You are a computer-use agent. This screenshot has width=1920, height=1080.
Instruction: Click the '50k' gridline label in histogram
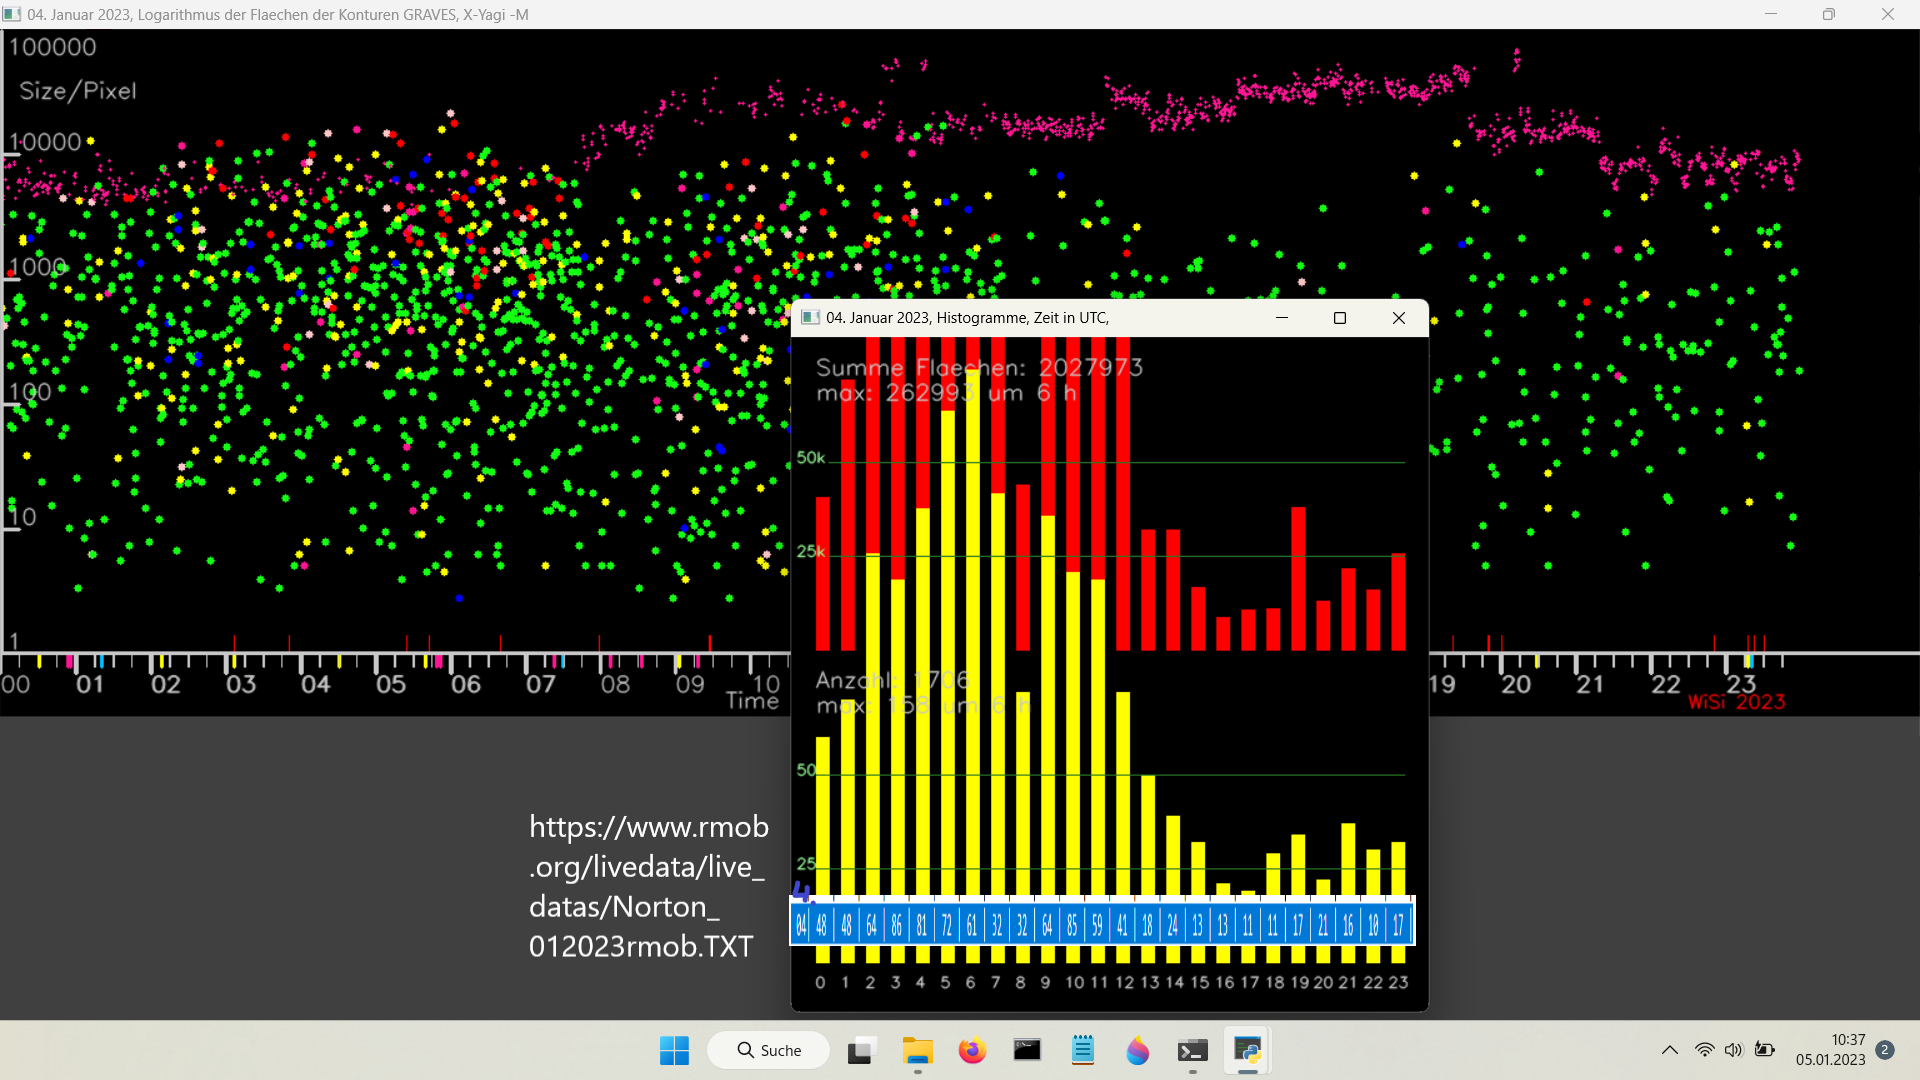811,458
